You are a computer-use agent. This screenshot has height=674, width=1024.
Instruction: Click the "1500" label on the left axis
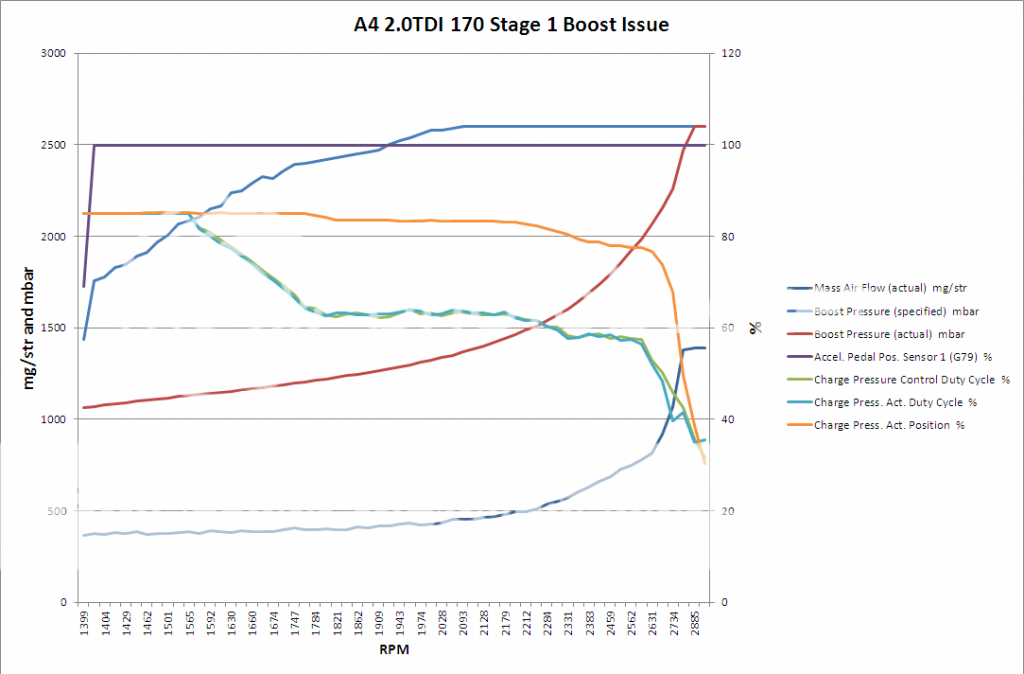click(x=54, y=328)
